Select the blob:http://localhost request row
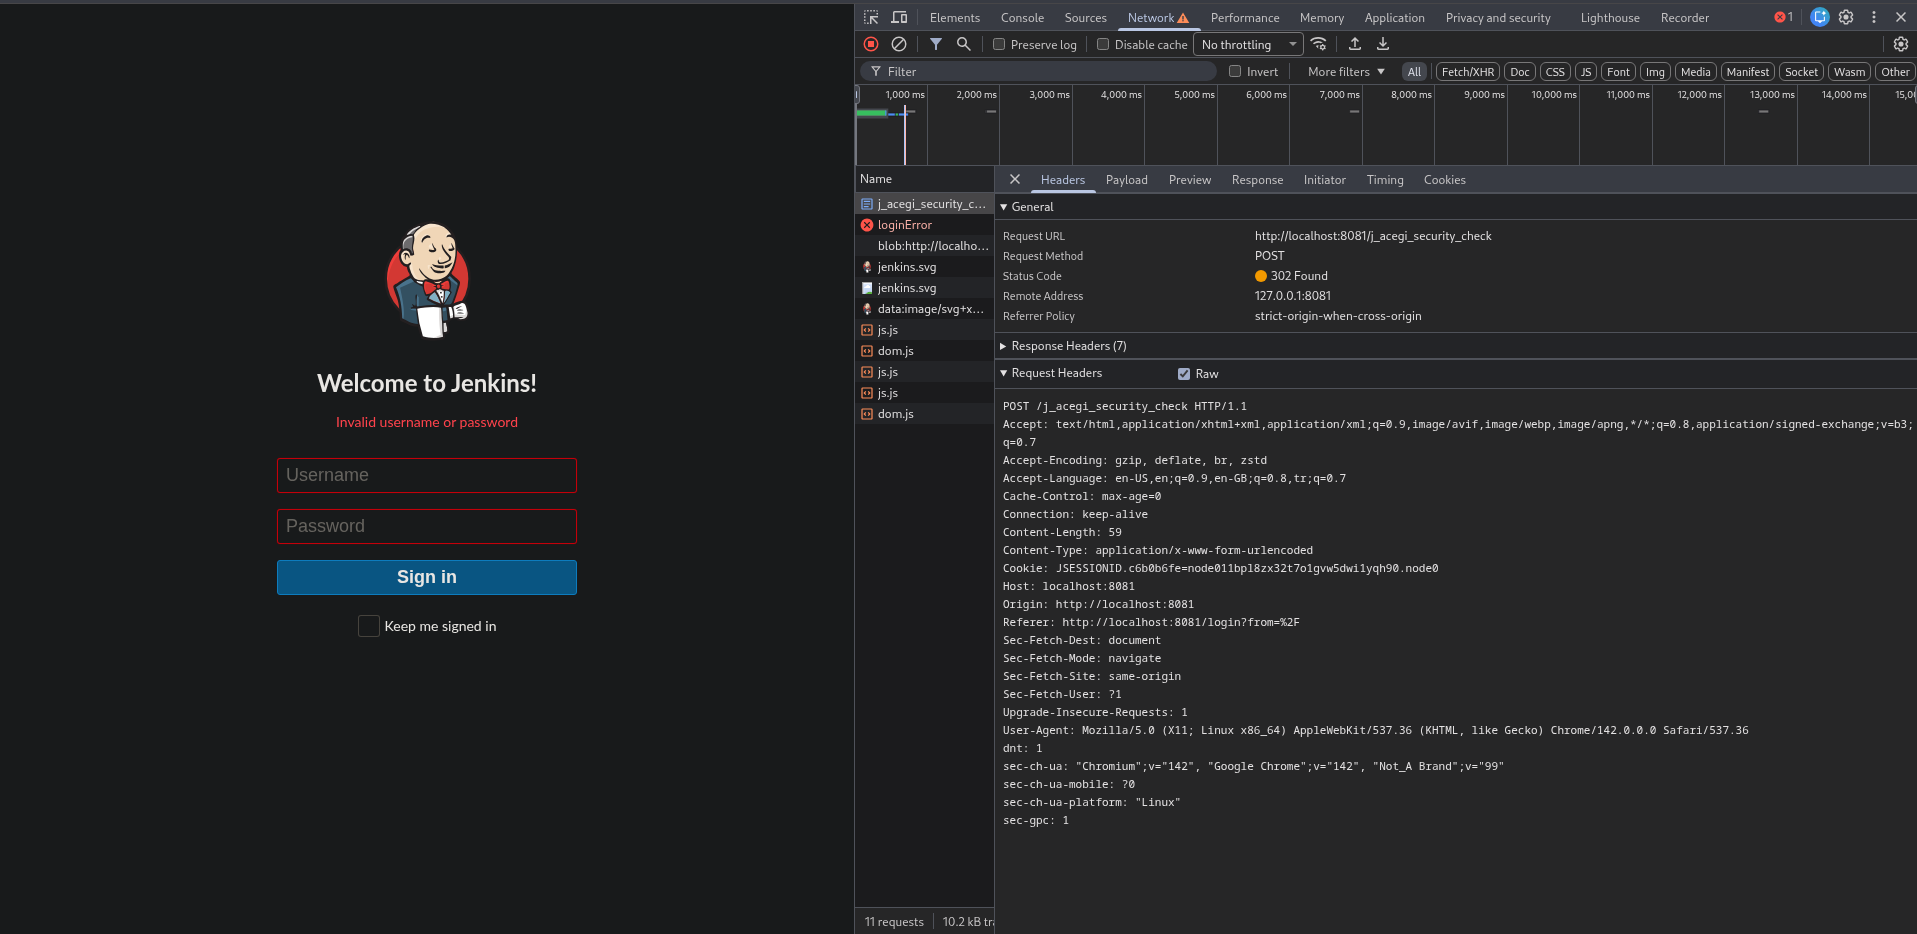 (924, 246)
